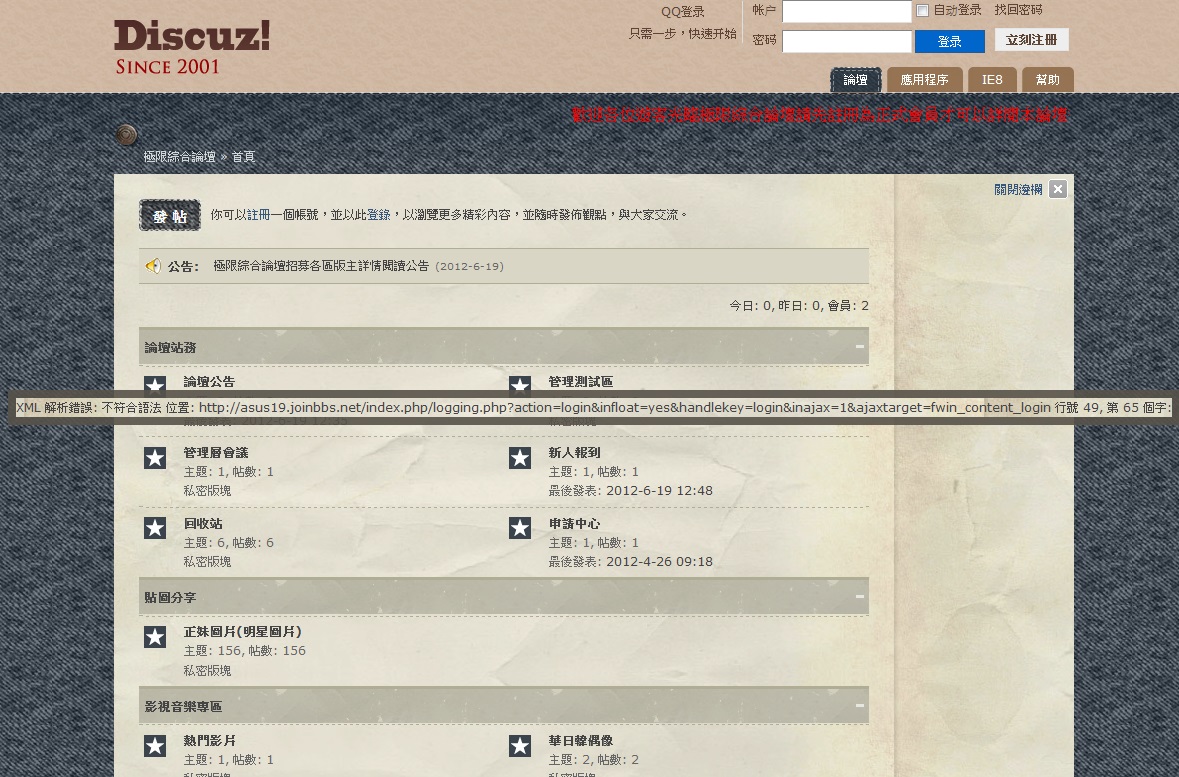Click the 註冊 link in the welcome message
The image size is (1179, 777).
click(x=258, y=214)
